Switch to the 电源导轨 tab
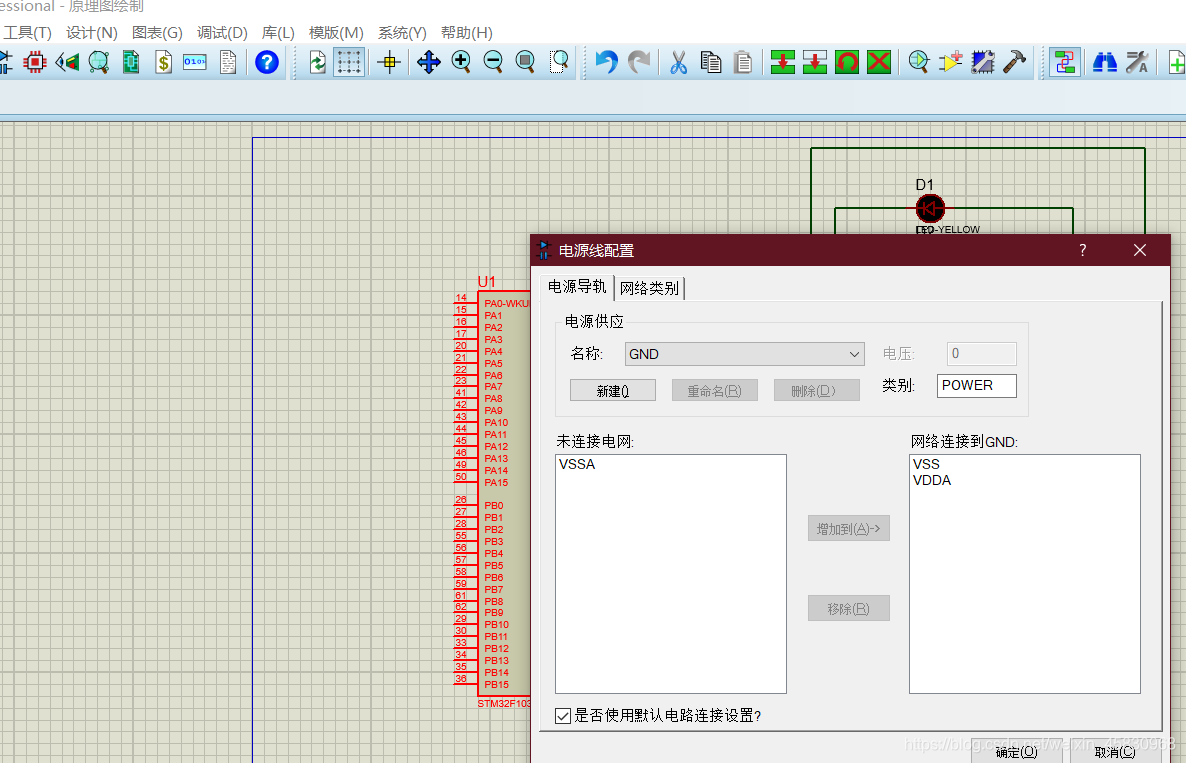Screen dimensions: 1186x763 coord(577,287)
